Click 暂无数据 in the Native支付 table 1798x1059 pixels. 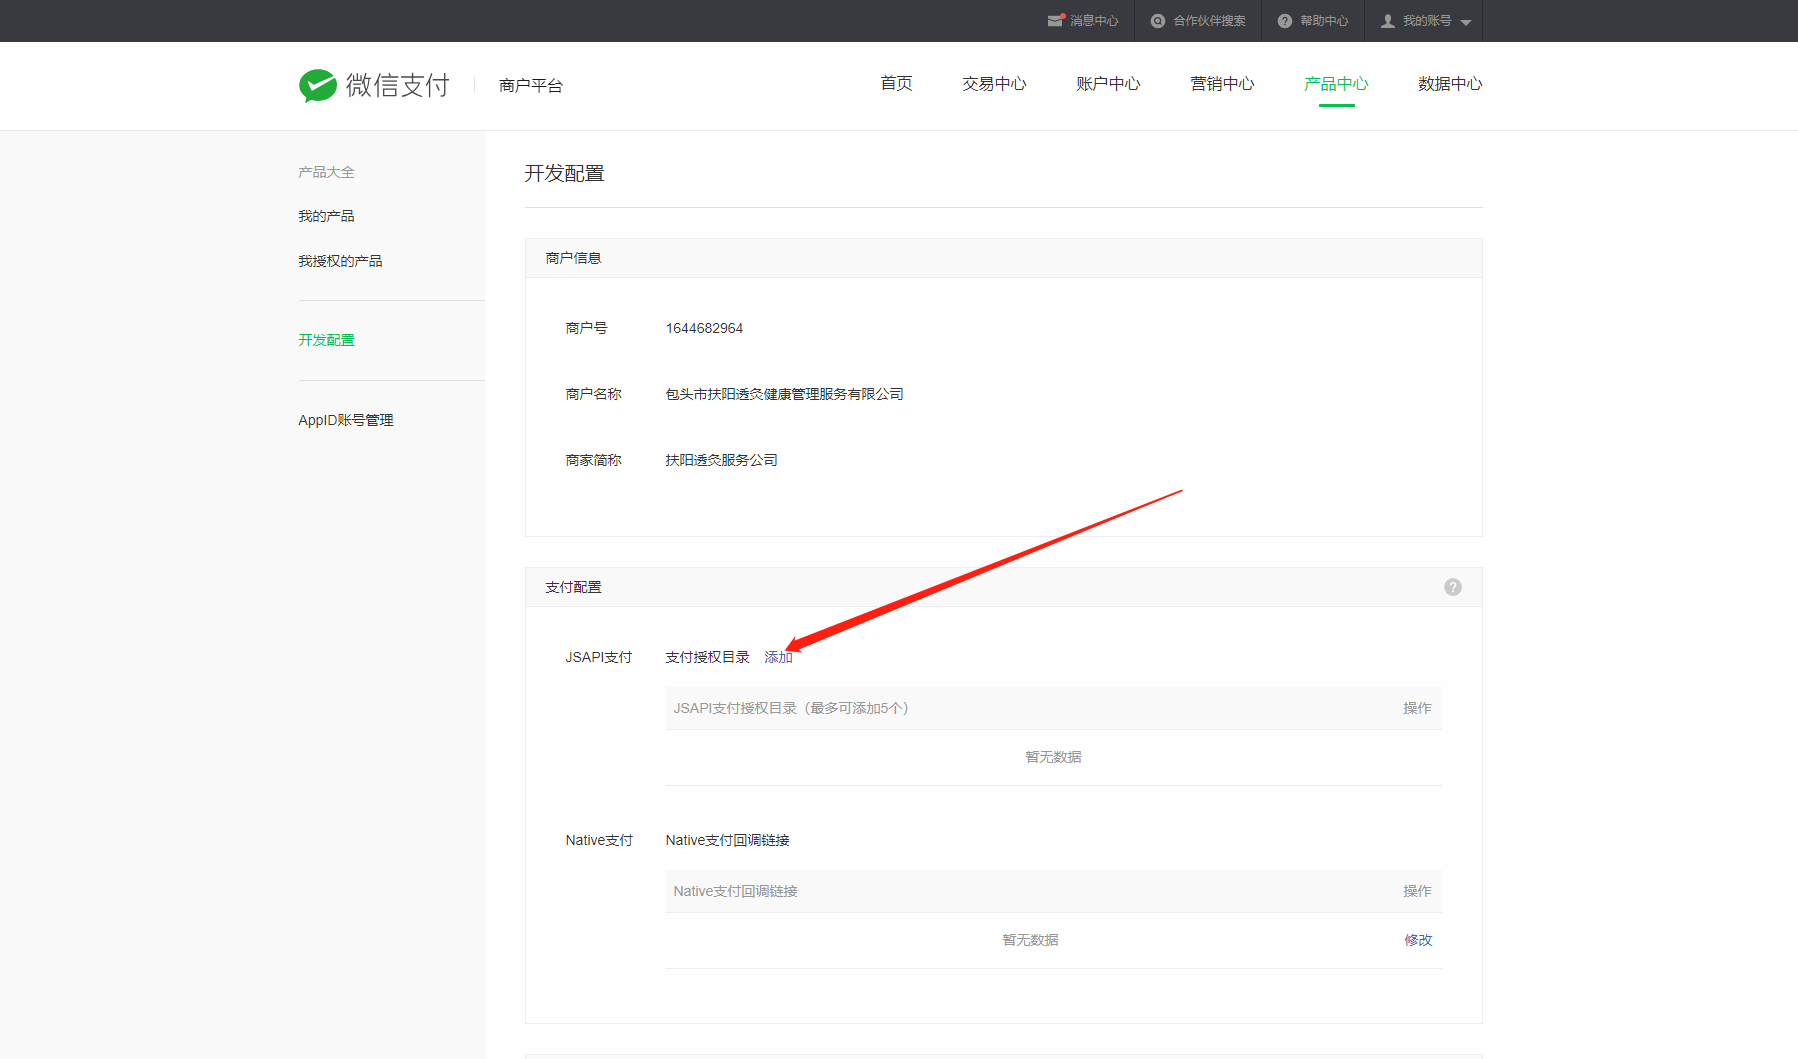[x=1030, y=940]
